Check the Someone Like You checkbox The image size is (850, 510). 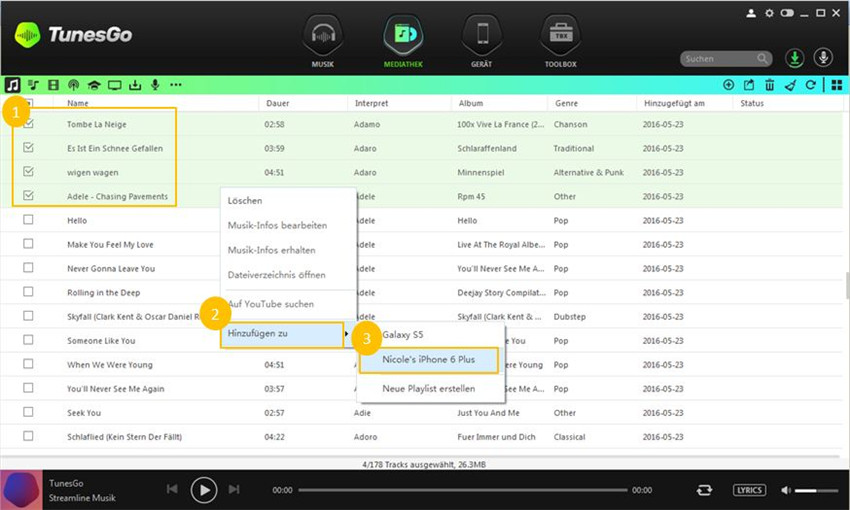tap(28, 339)
